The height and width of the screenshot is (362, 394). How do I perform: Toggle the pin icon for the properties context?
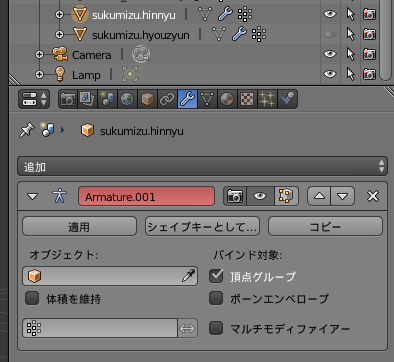click(27, 130)
